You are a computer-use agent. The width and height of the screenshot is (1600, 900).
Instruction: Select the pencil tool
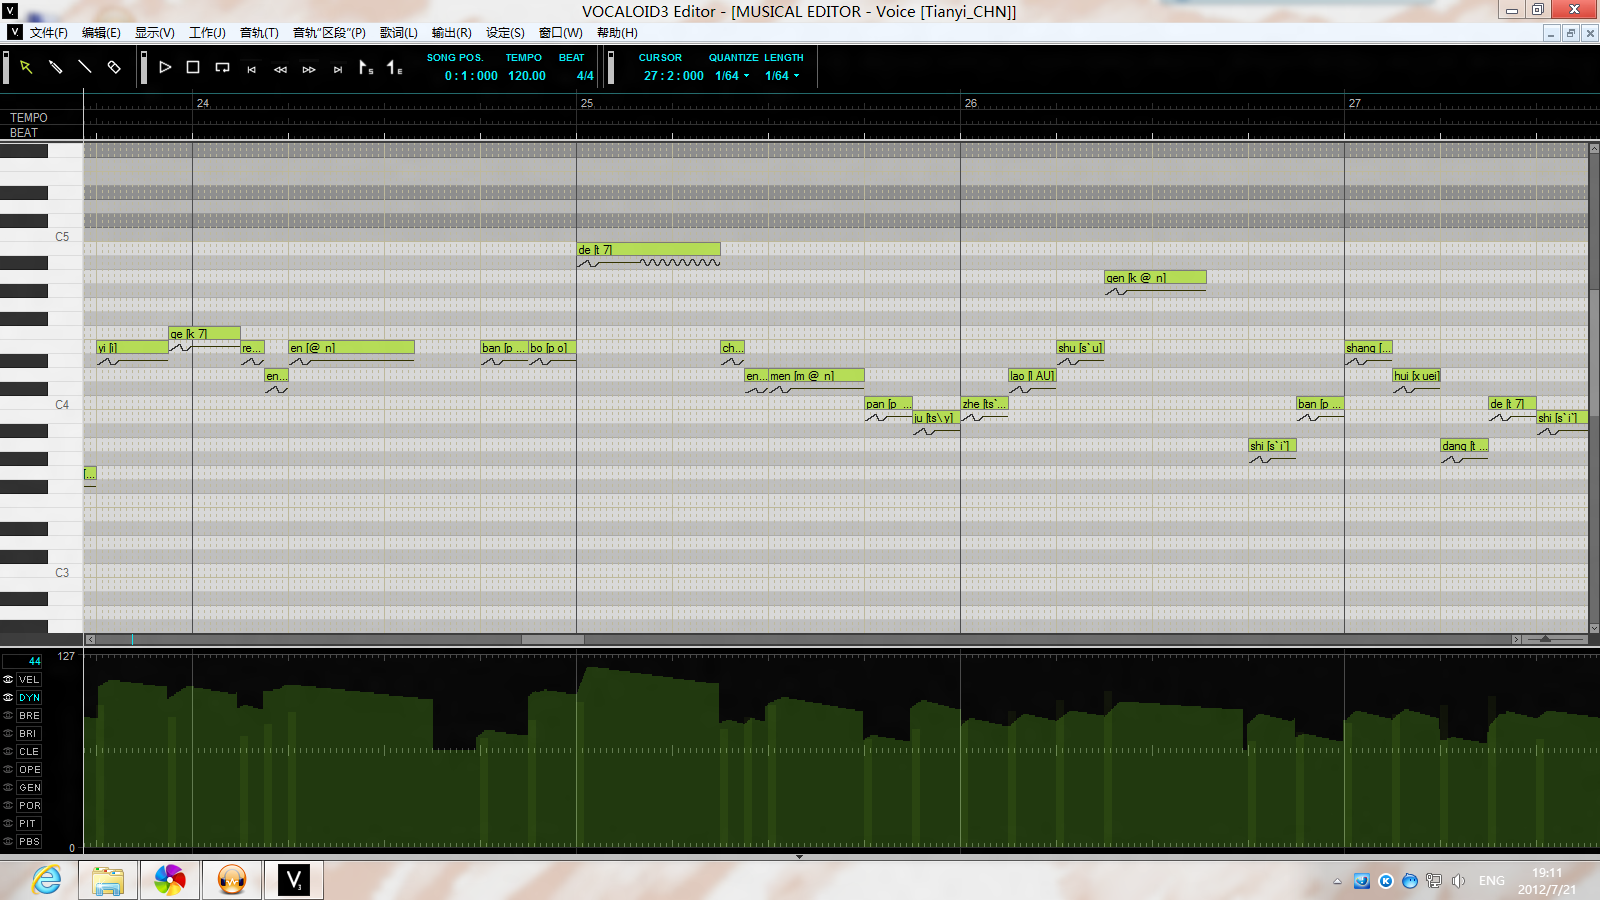point(56,67)
